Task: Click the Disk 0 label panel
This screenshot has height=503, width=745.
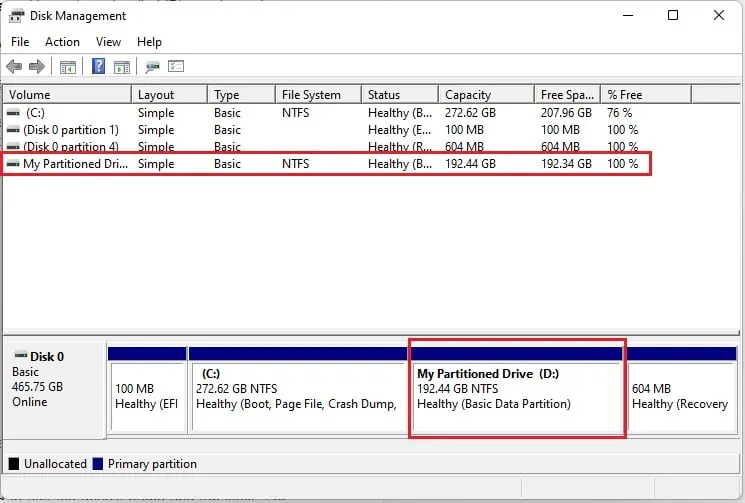Action: [x=55, y=390]
